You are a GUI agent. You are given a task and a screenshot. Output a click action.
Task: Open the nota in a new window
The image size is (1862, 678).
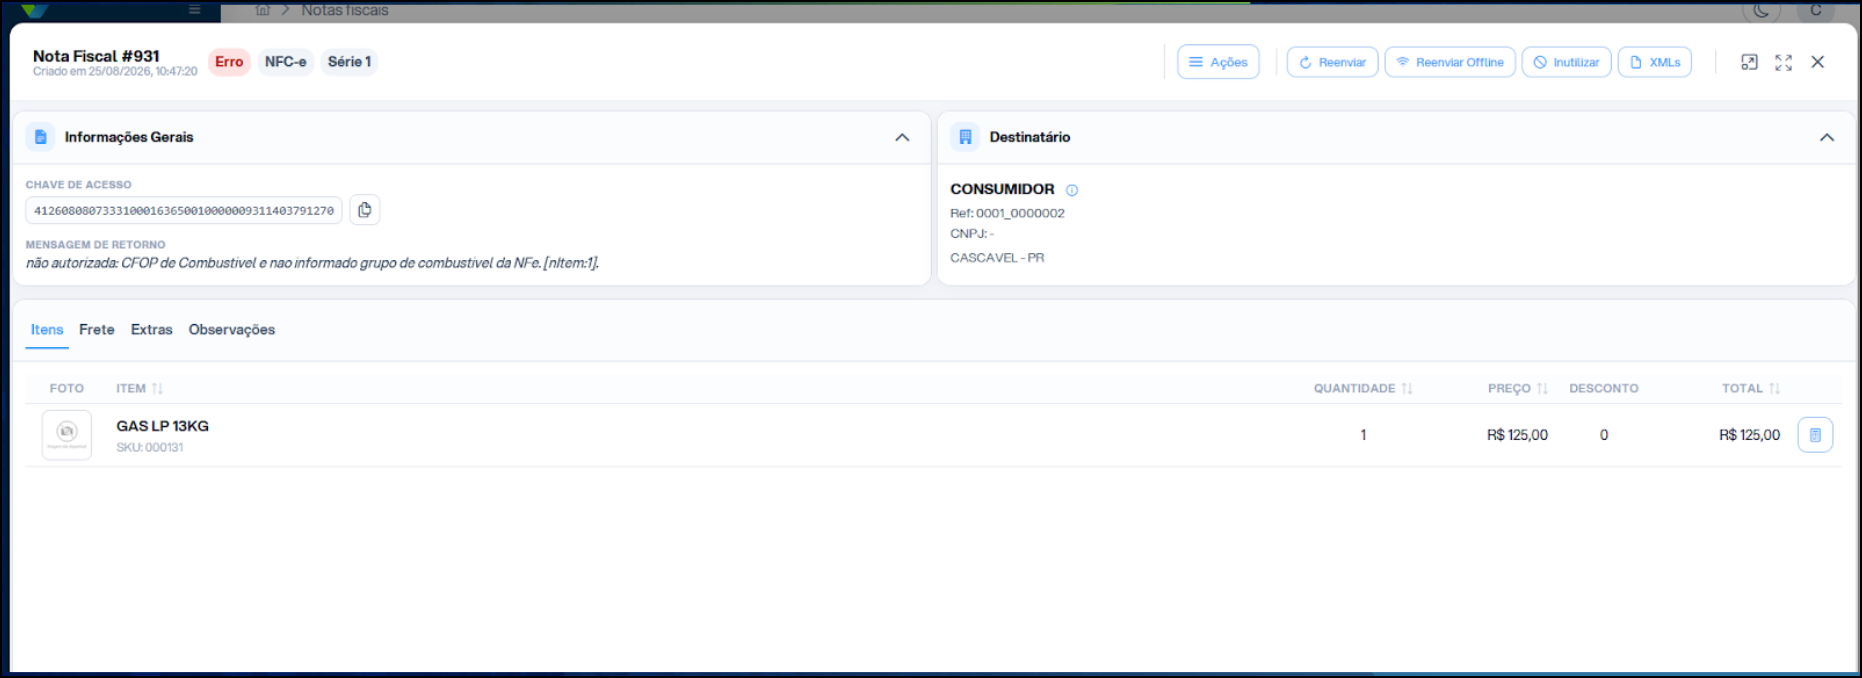(1749, 62)
